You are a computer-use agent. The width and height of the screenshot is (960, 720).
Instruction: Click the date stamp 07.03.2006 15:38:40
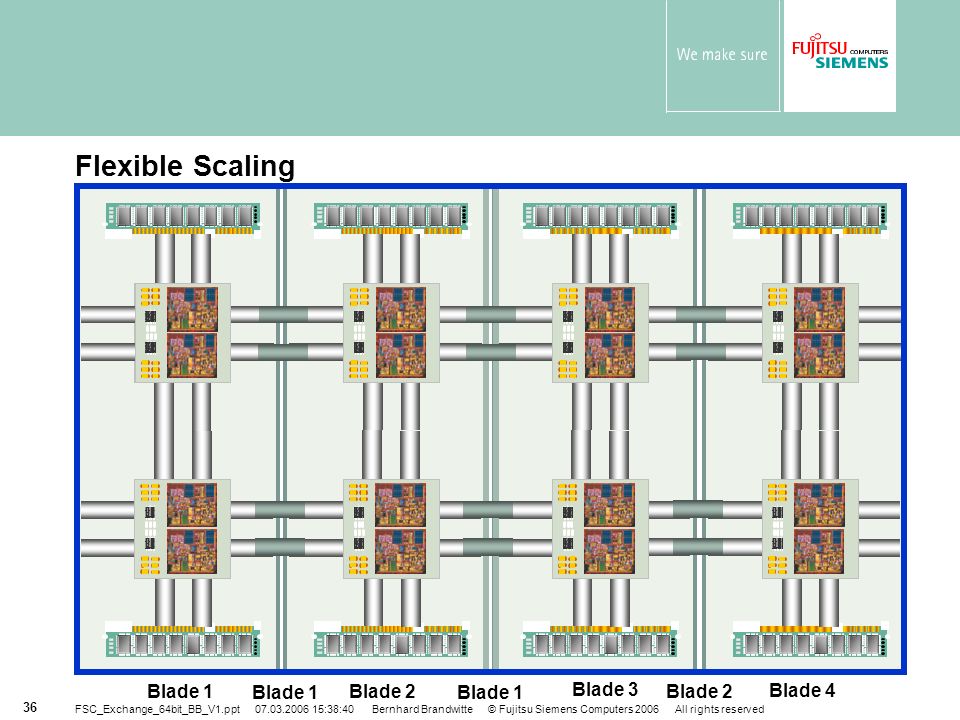pyautogui.click(x=304, y=709)
